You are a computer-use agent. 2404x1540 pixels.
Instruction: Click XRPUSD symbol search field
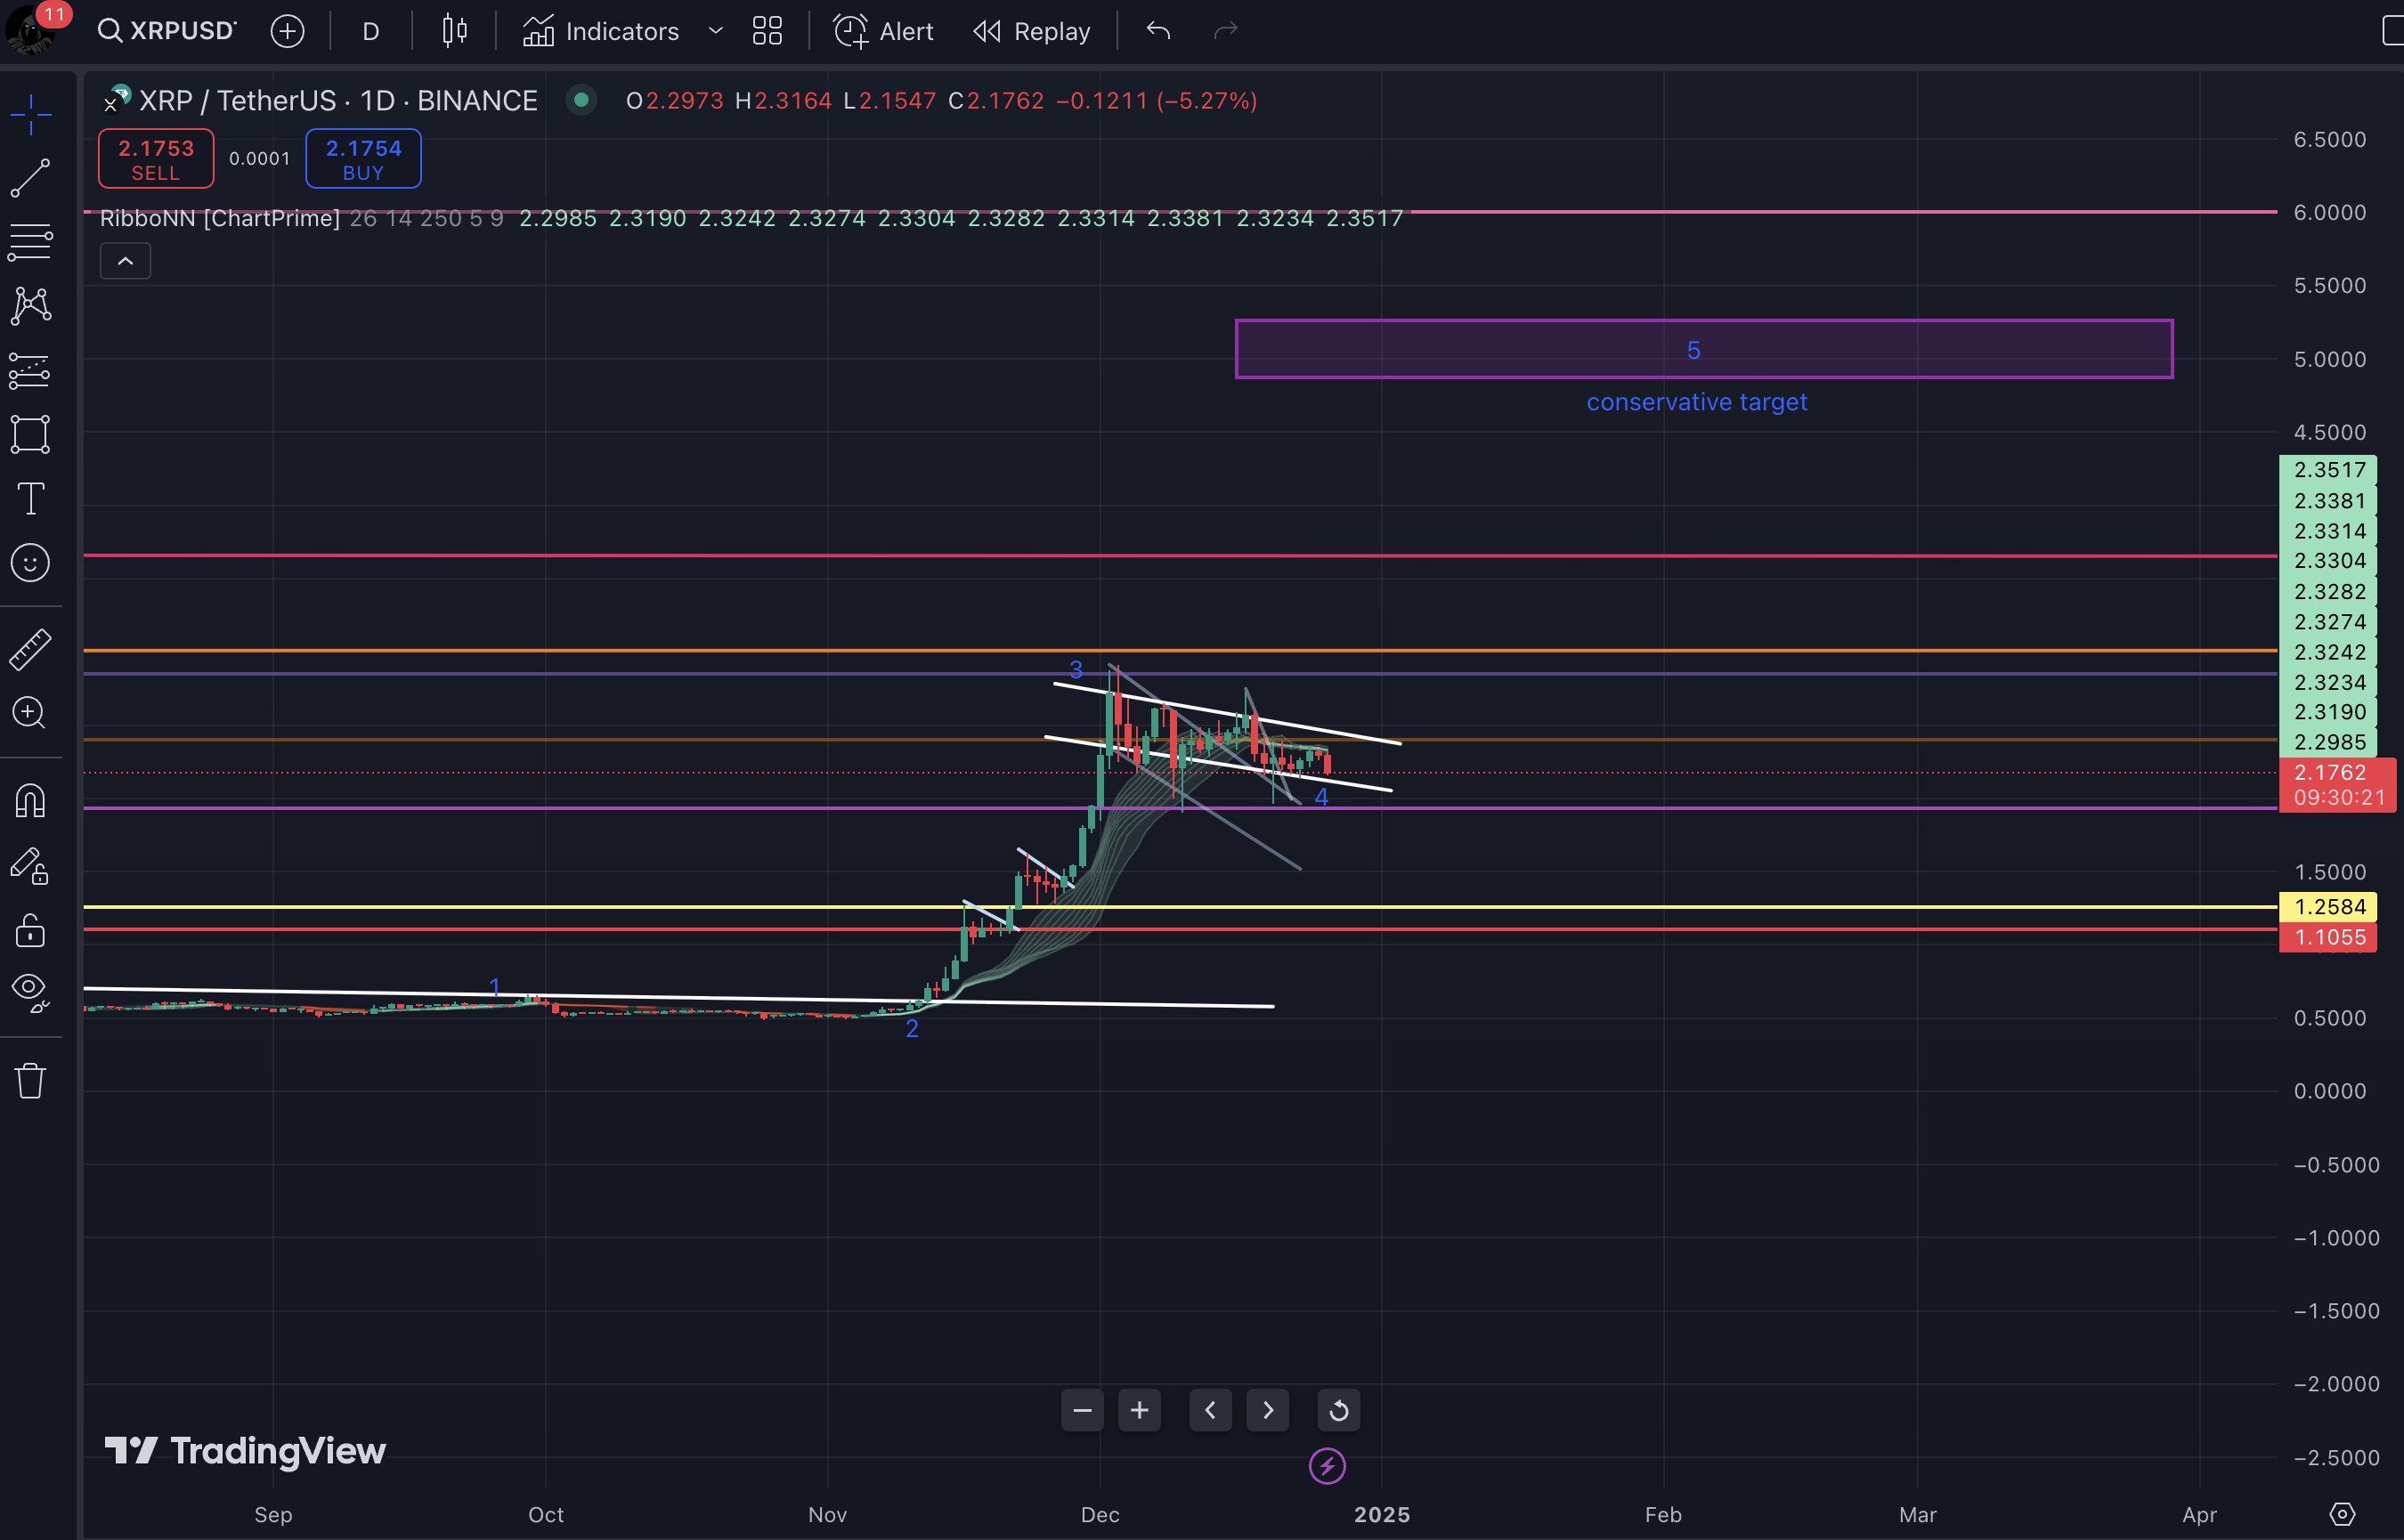[168, 31]
